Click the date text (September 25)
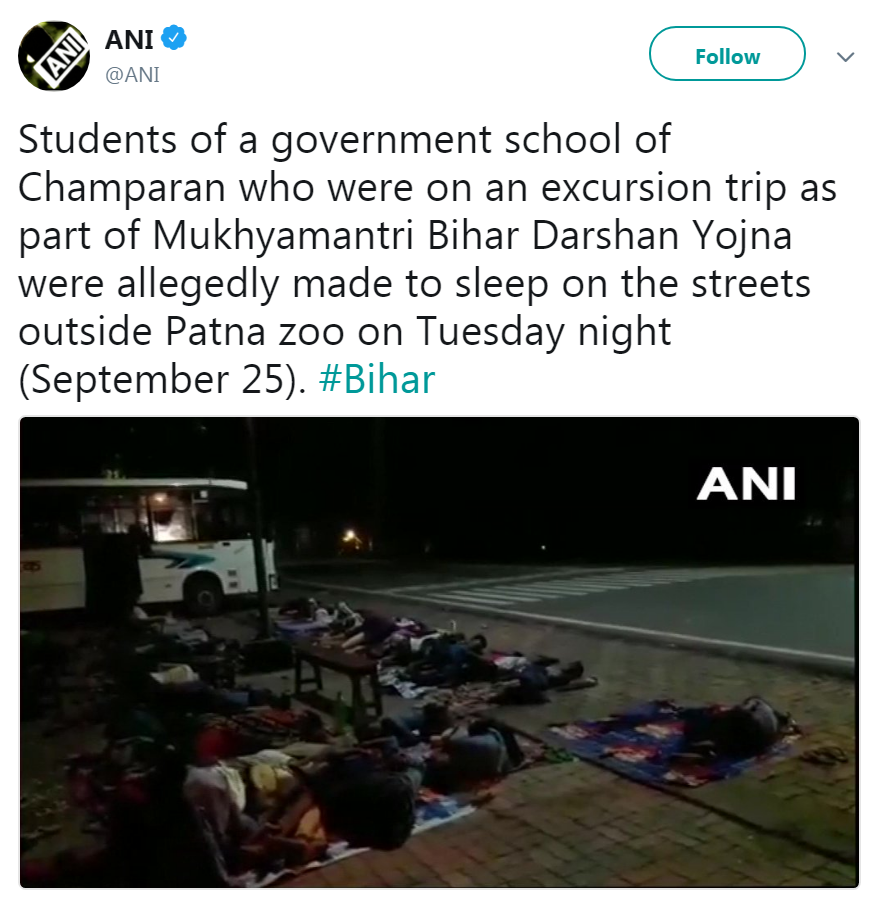 (162, 379)
